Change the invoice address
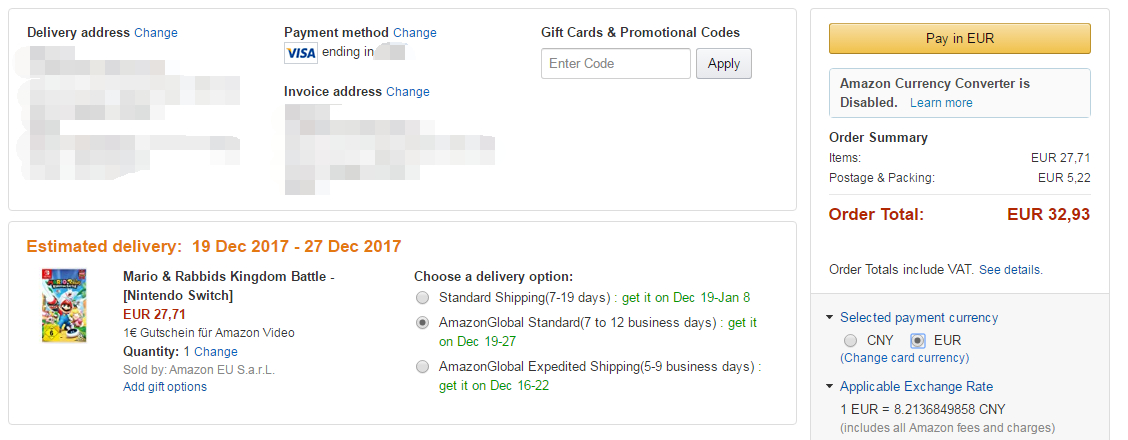 [x=408, y=92]
